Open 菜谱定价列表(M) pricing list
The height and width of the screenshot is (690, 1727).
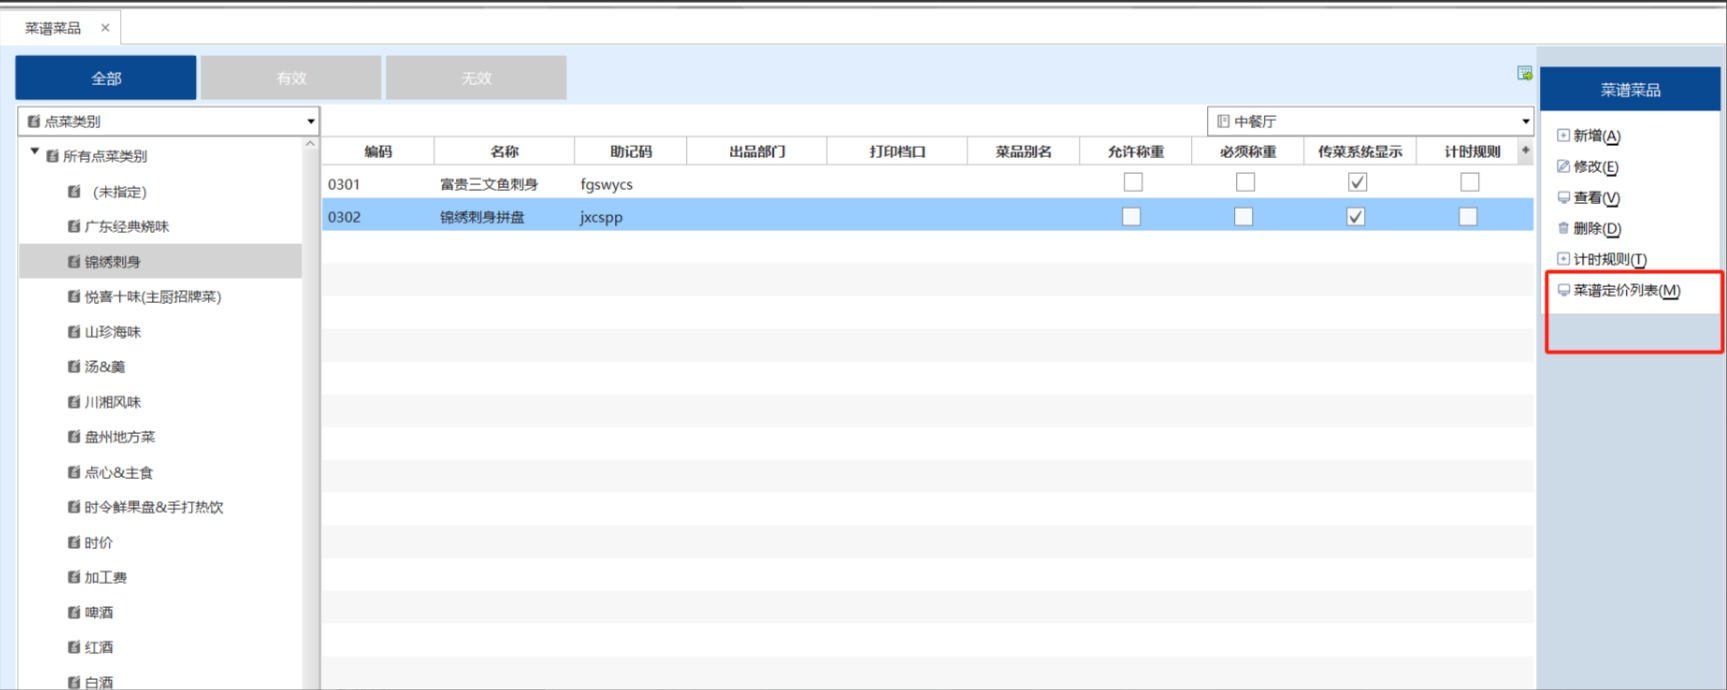(x=1626, y=290)
